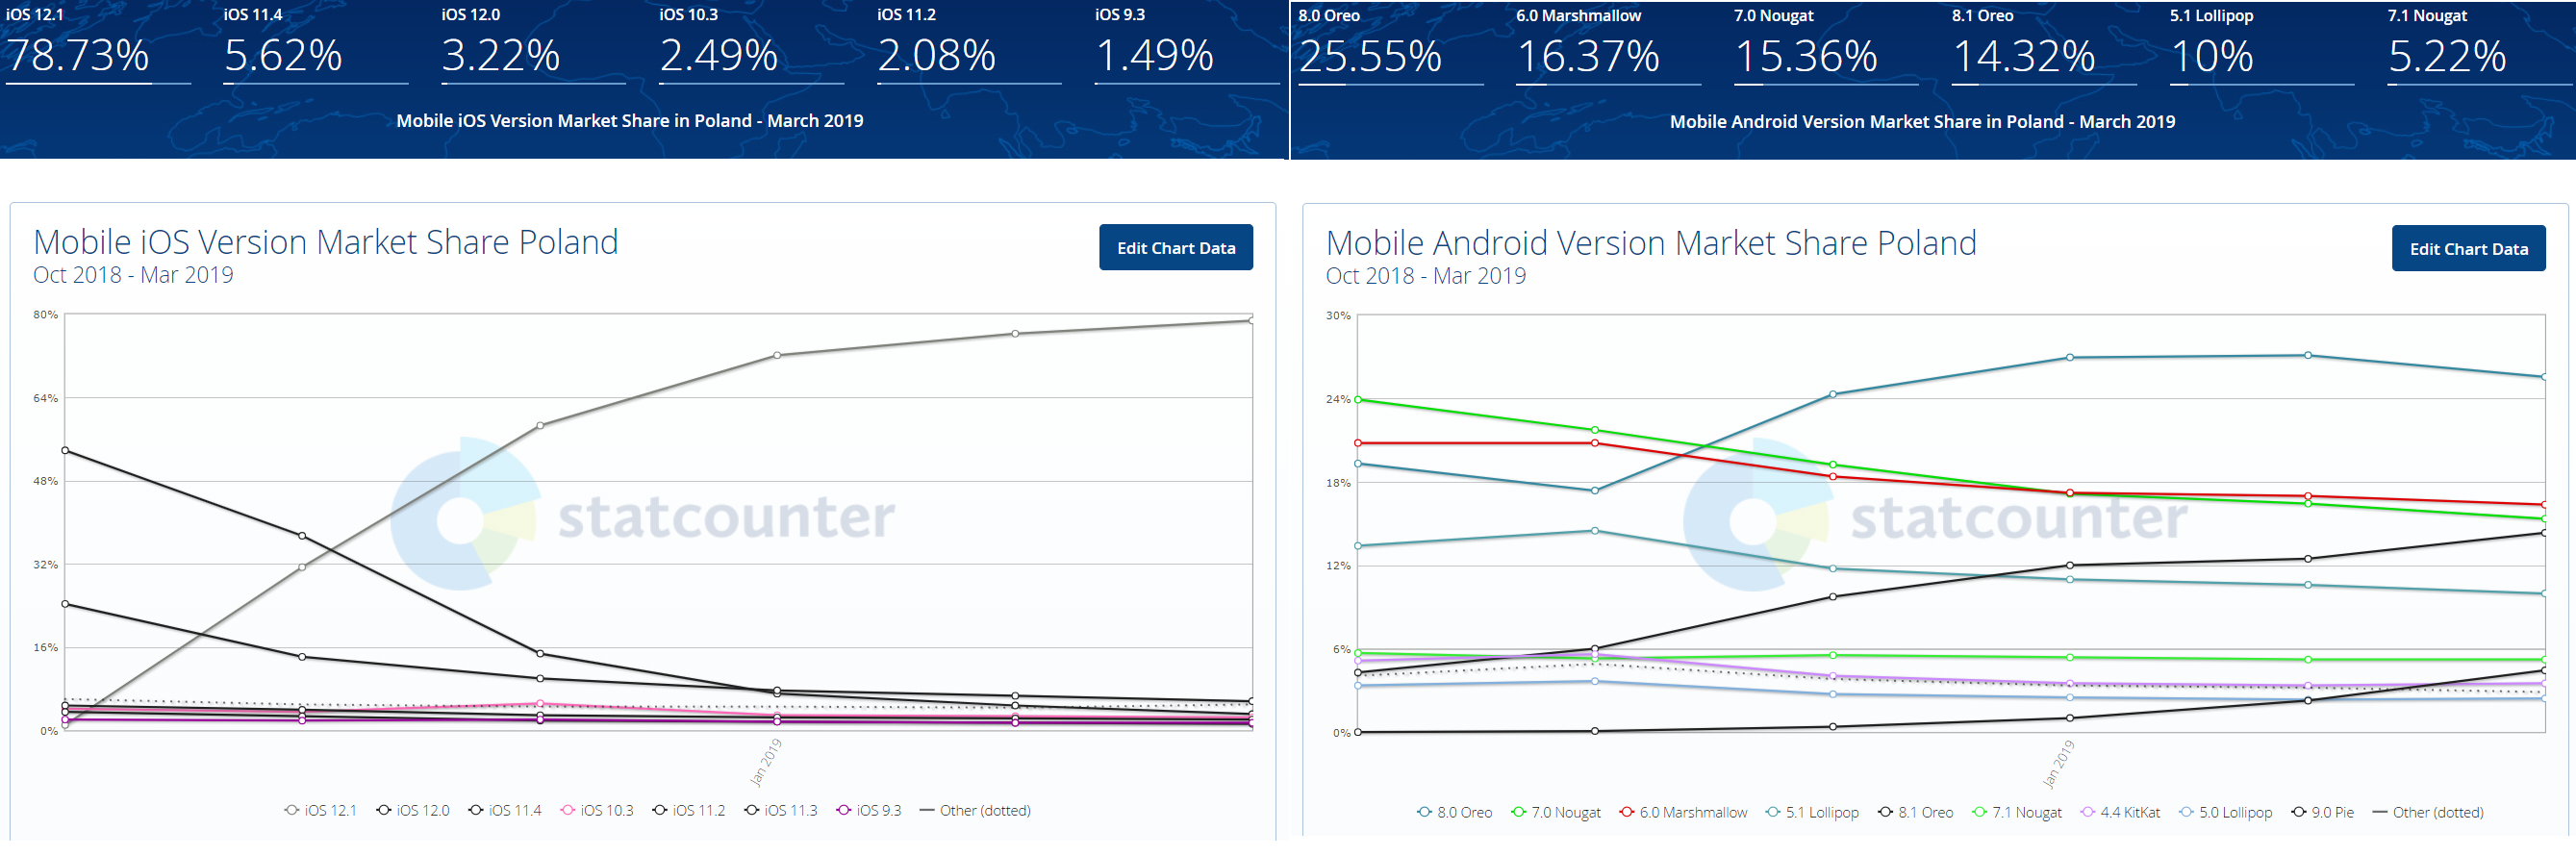This screenshot has width=2576, height=856.
Task: Toggle the 8.0 Oreo legend series
Action: pyautogui.click(x=1455, y=812)
